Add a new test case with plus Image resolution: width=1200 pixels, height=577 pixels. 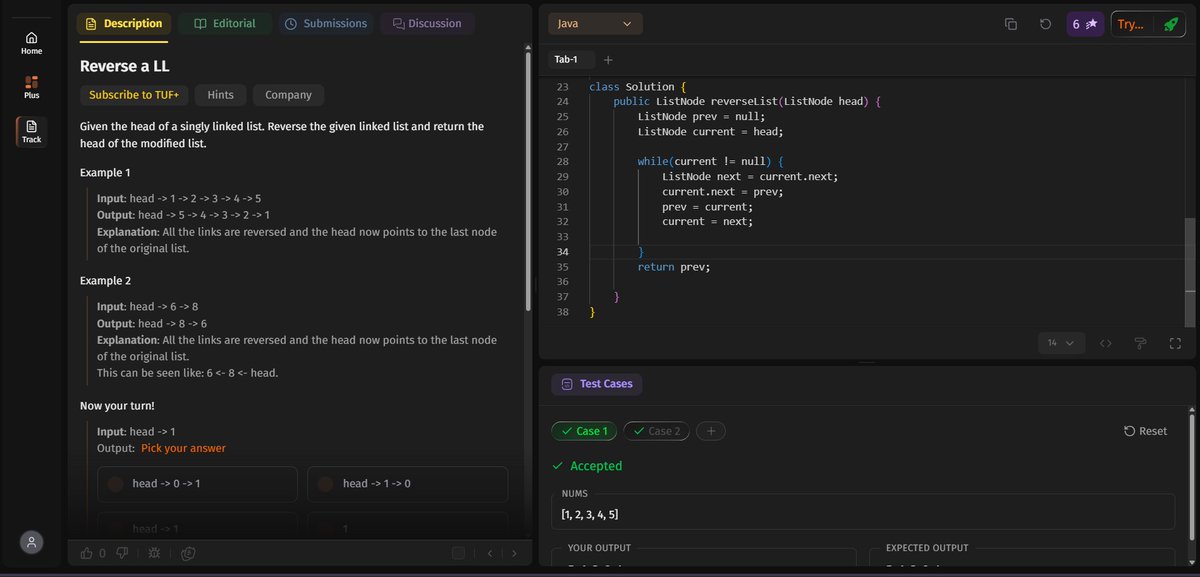coord(711,431)
